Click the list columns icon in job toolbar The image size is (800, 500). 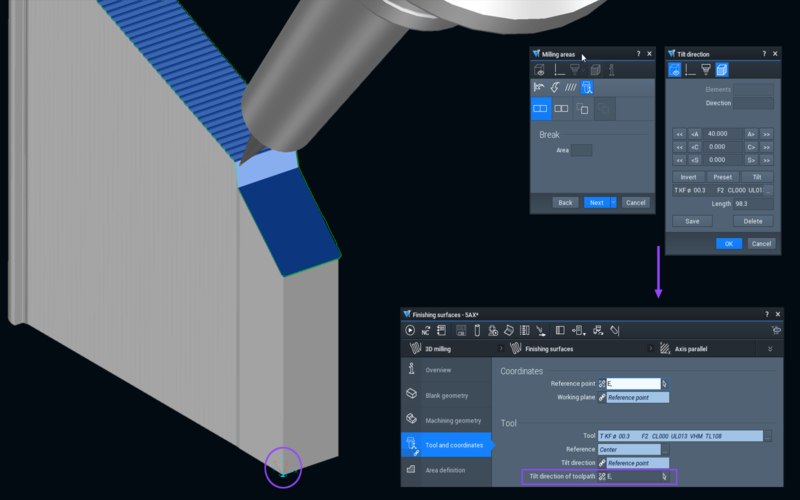click(x=524, y=331)
